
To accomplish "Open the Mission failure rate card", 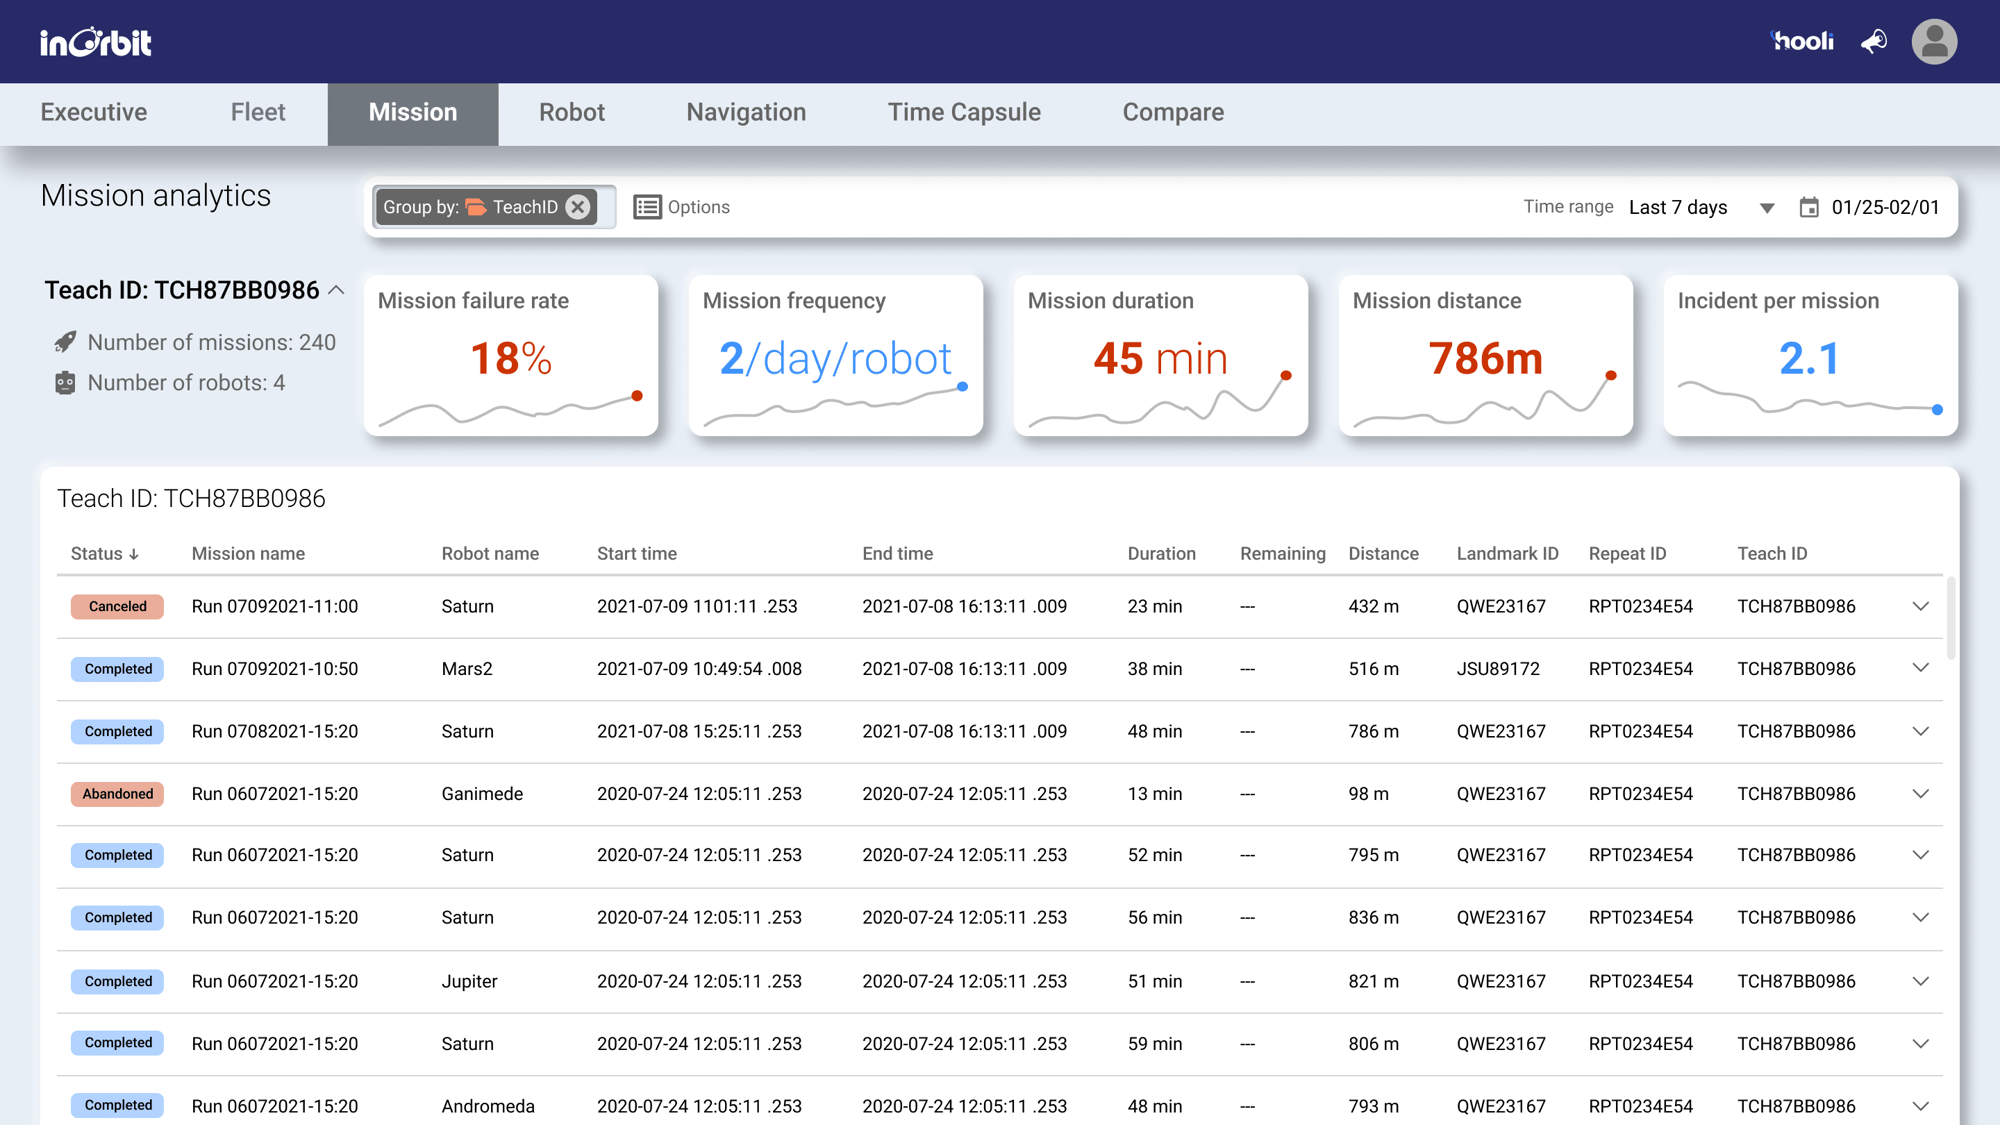I will click(x=511, y=355).
